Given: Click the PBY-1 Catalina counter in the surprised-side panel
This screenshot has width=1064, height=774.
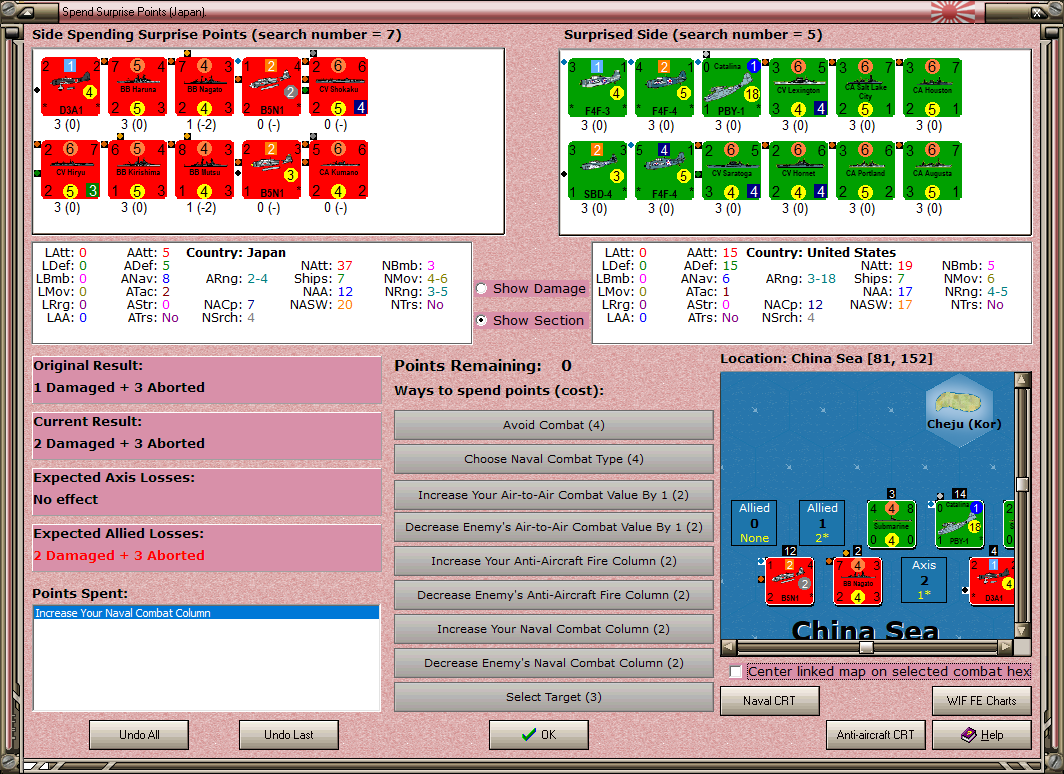Looking at the screenshot, I should (x=732, y=88).
